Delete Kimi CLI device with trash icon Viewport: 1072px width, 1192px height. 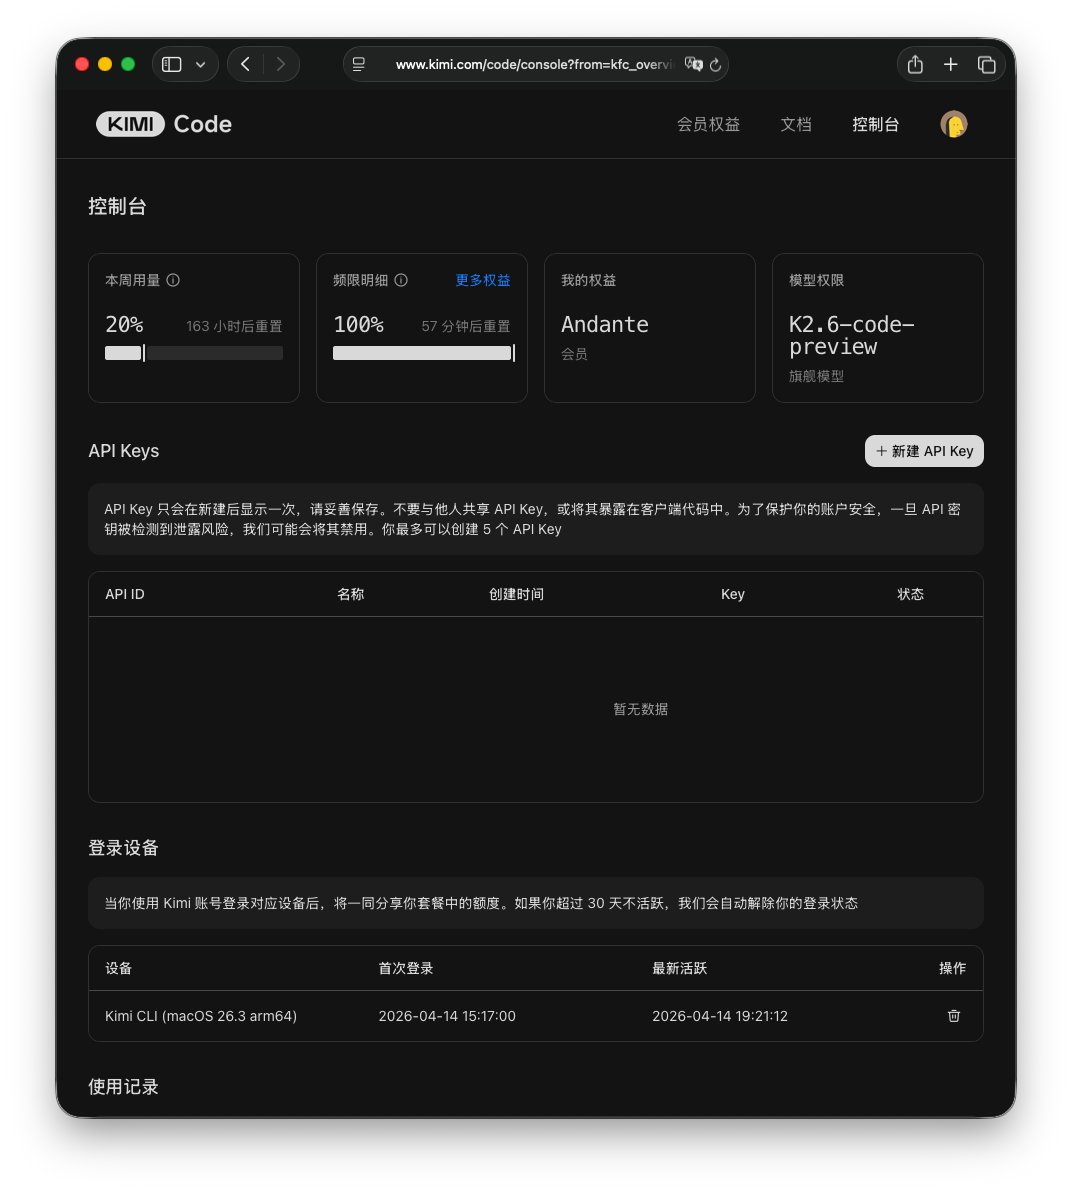coord(953,1016)
